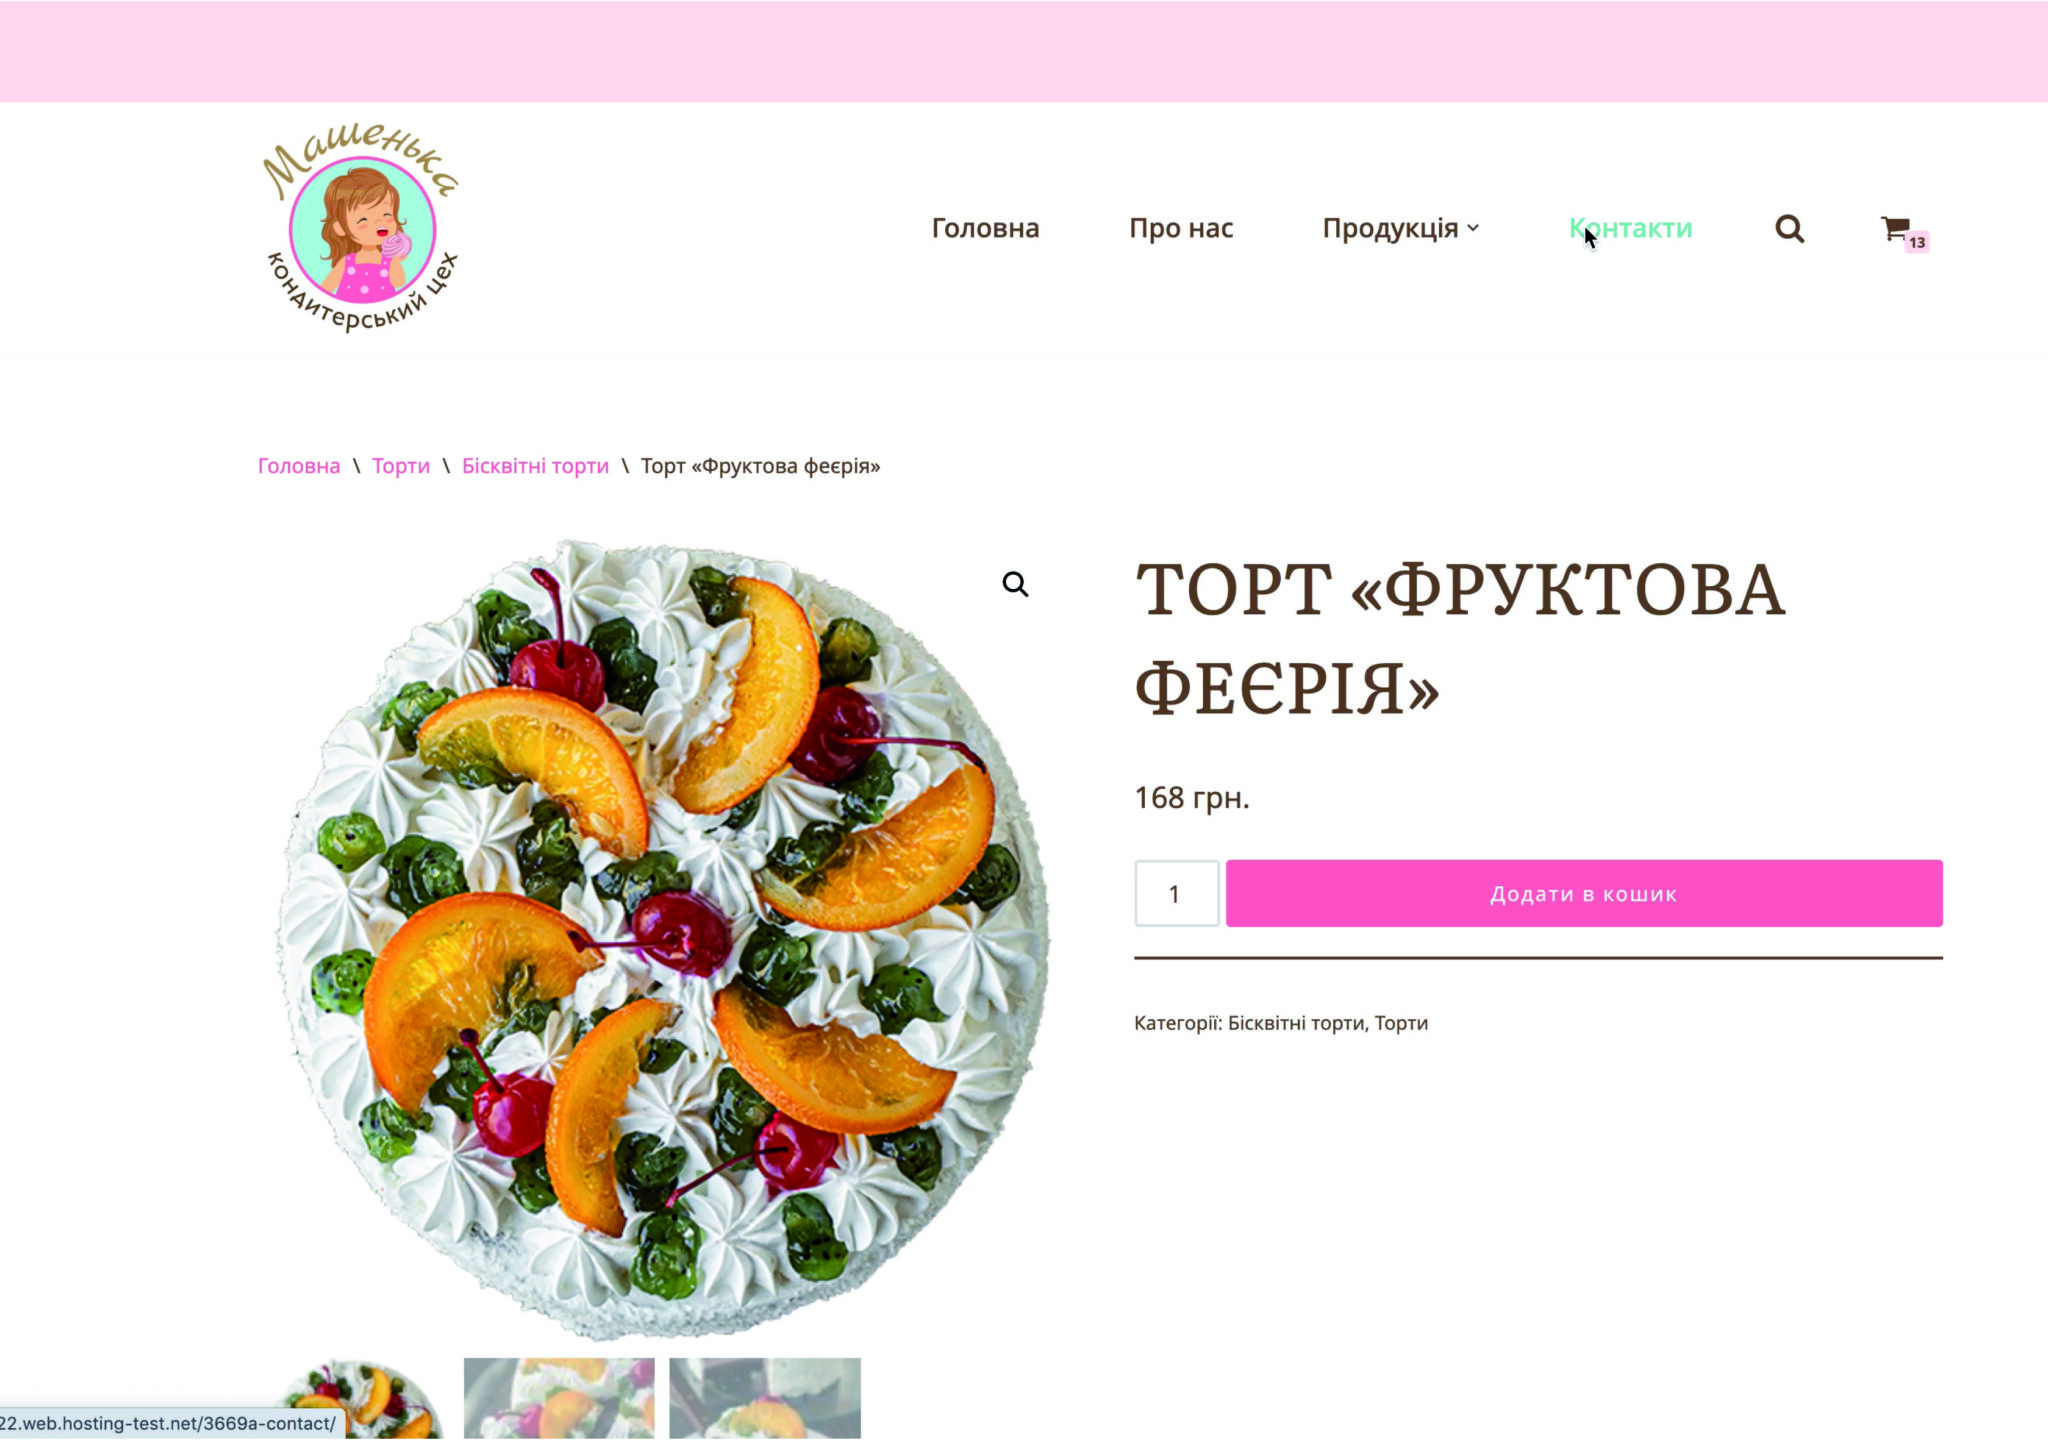Image resolution: width=2048 pixels, height=1448 pixels.
Task: Click Головна breadcrumb link
Action: 299,466
